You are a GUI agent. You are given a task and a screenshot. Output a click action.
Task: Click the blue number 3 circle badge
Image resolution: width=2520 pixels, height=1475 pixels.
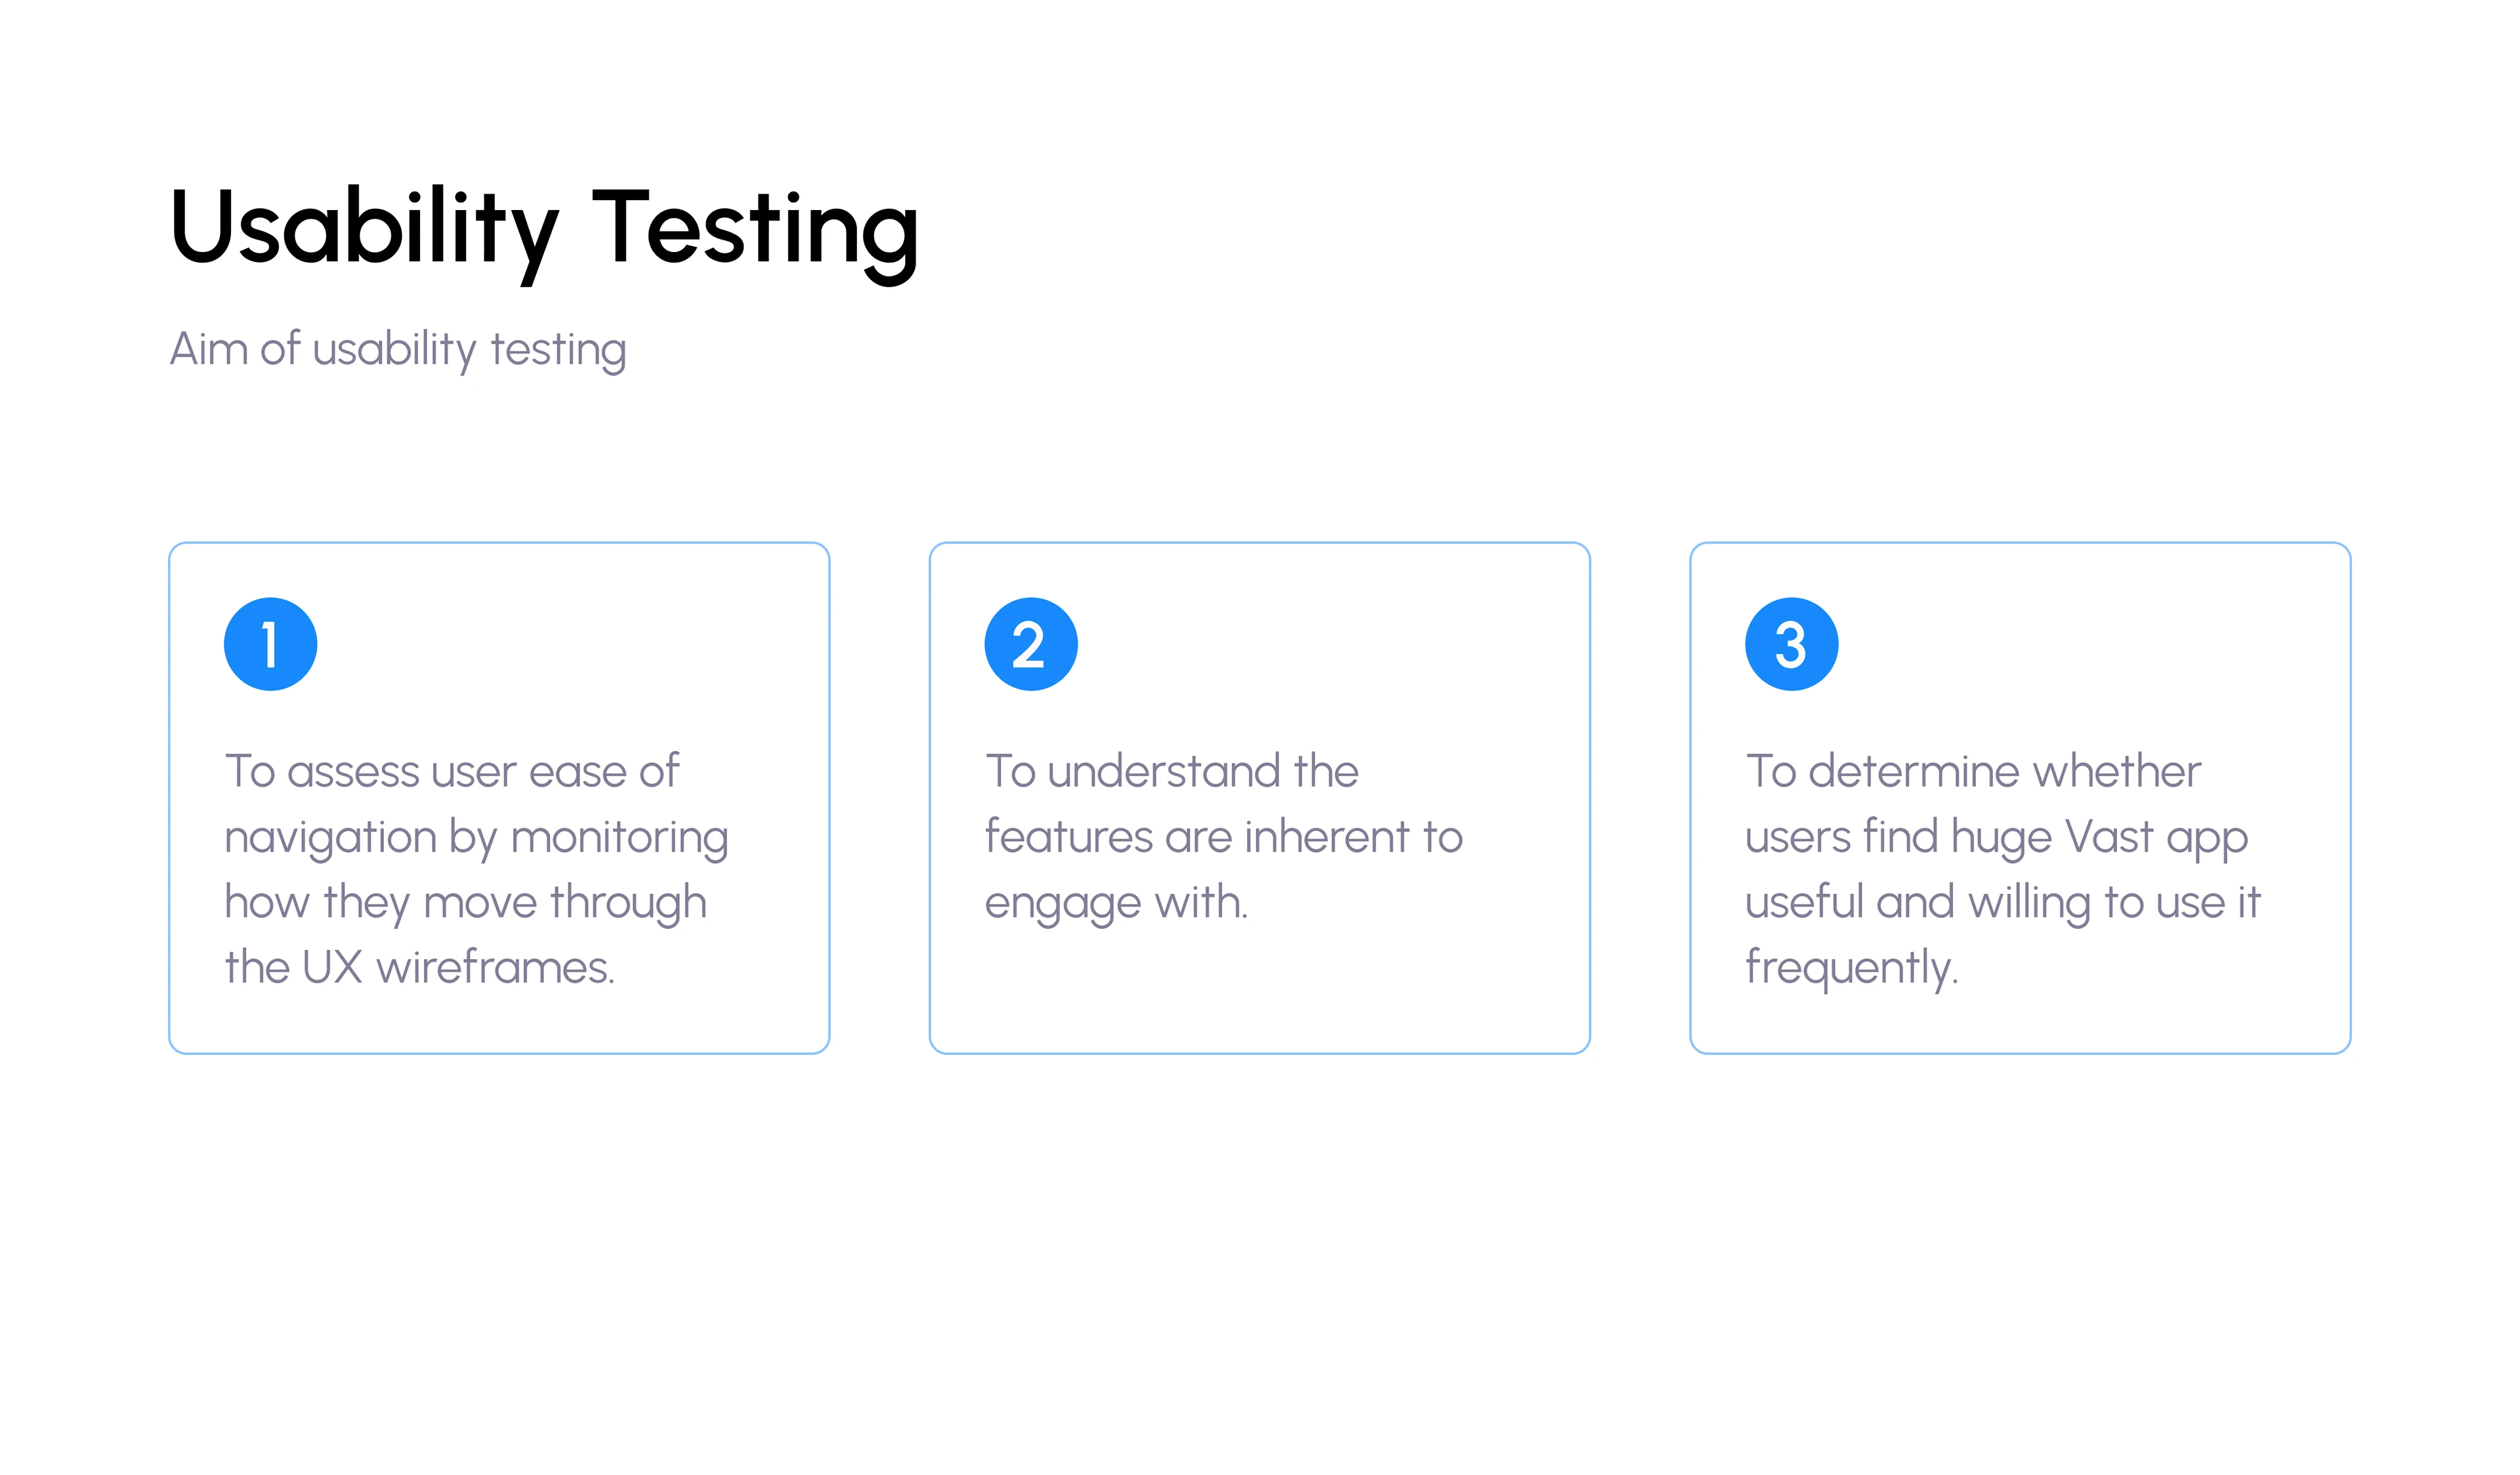click(x=1791, y=644)
